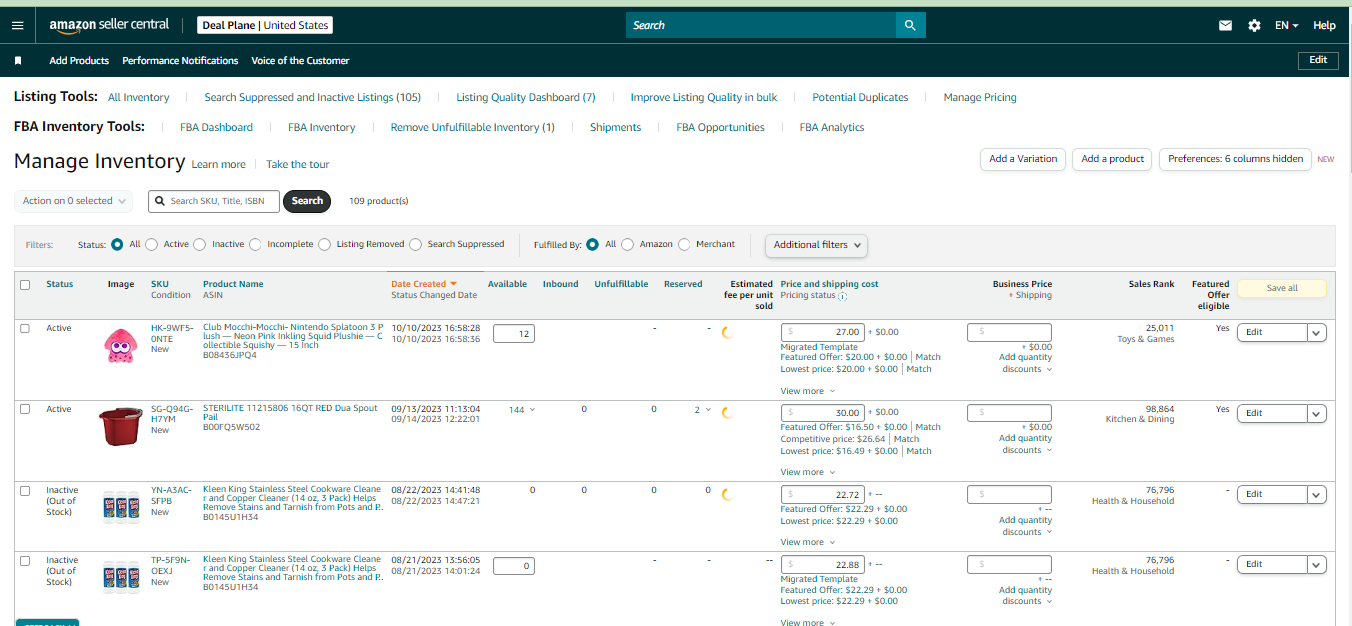The height and width of the screenshot is (626, 1352).
Task: Select Fulfilled By Amazon radio
Action: [x=627, y=244]
